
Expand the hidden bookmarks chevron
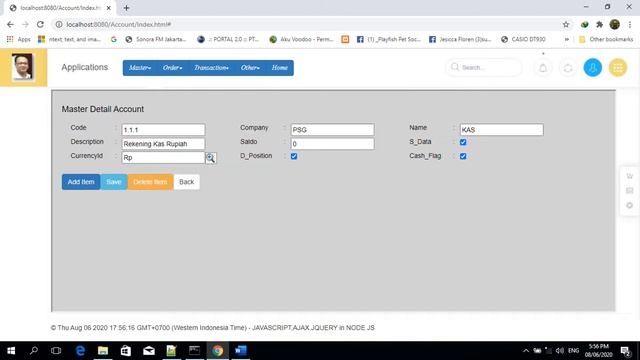pyautogui.click(x=567, y=39)
